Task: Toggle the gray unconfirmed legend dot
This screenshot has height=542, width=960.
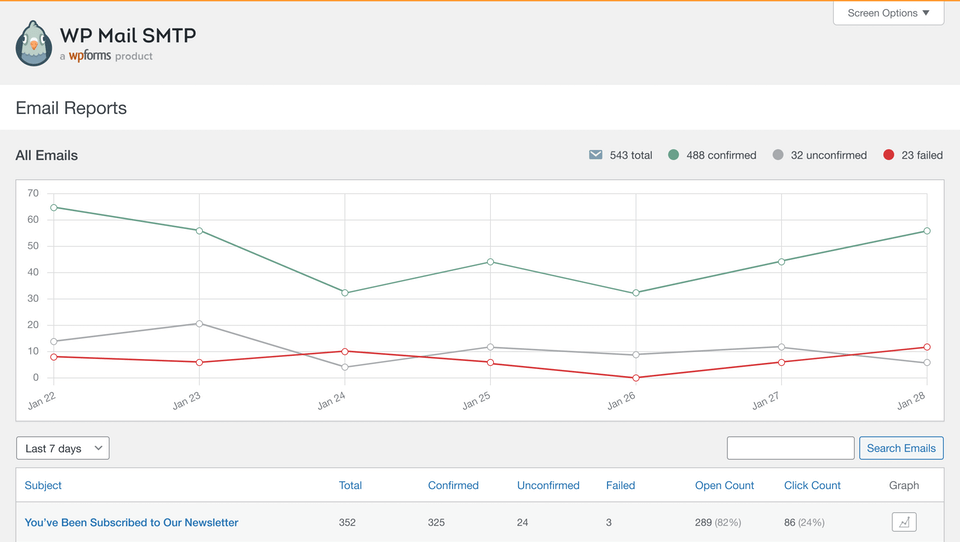Action: [x=778, y=155]
